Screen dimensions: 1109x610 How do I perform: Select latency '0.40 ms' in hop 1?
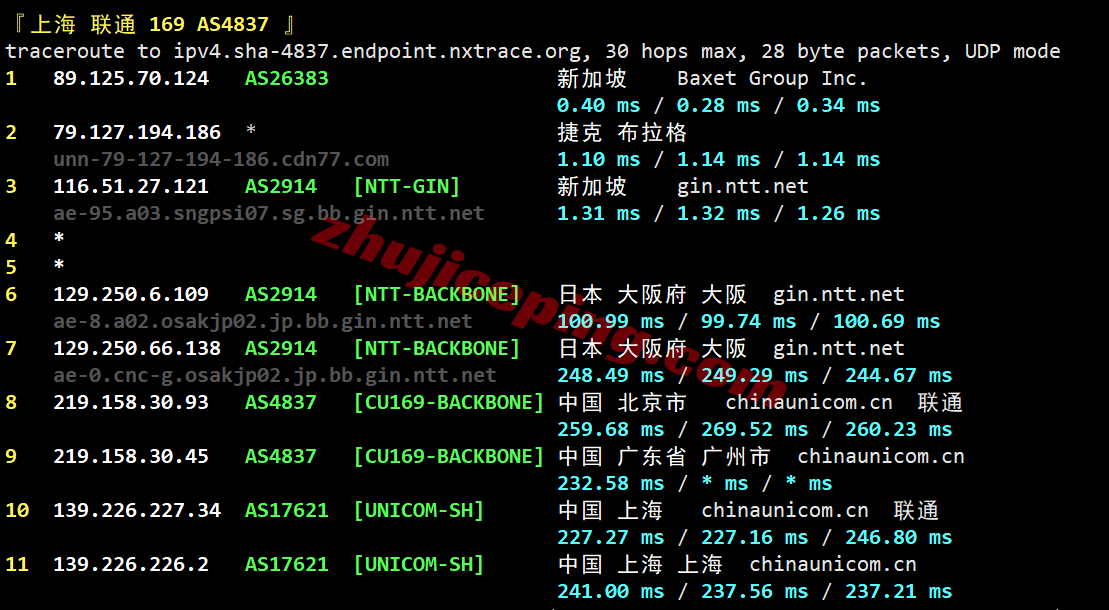point(598,105)
